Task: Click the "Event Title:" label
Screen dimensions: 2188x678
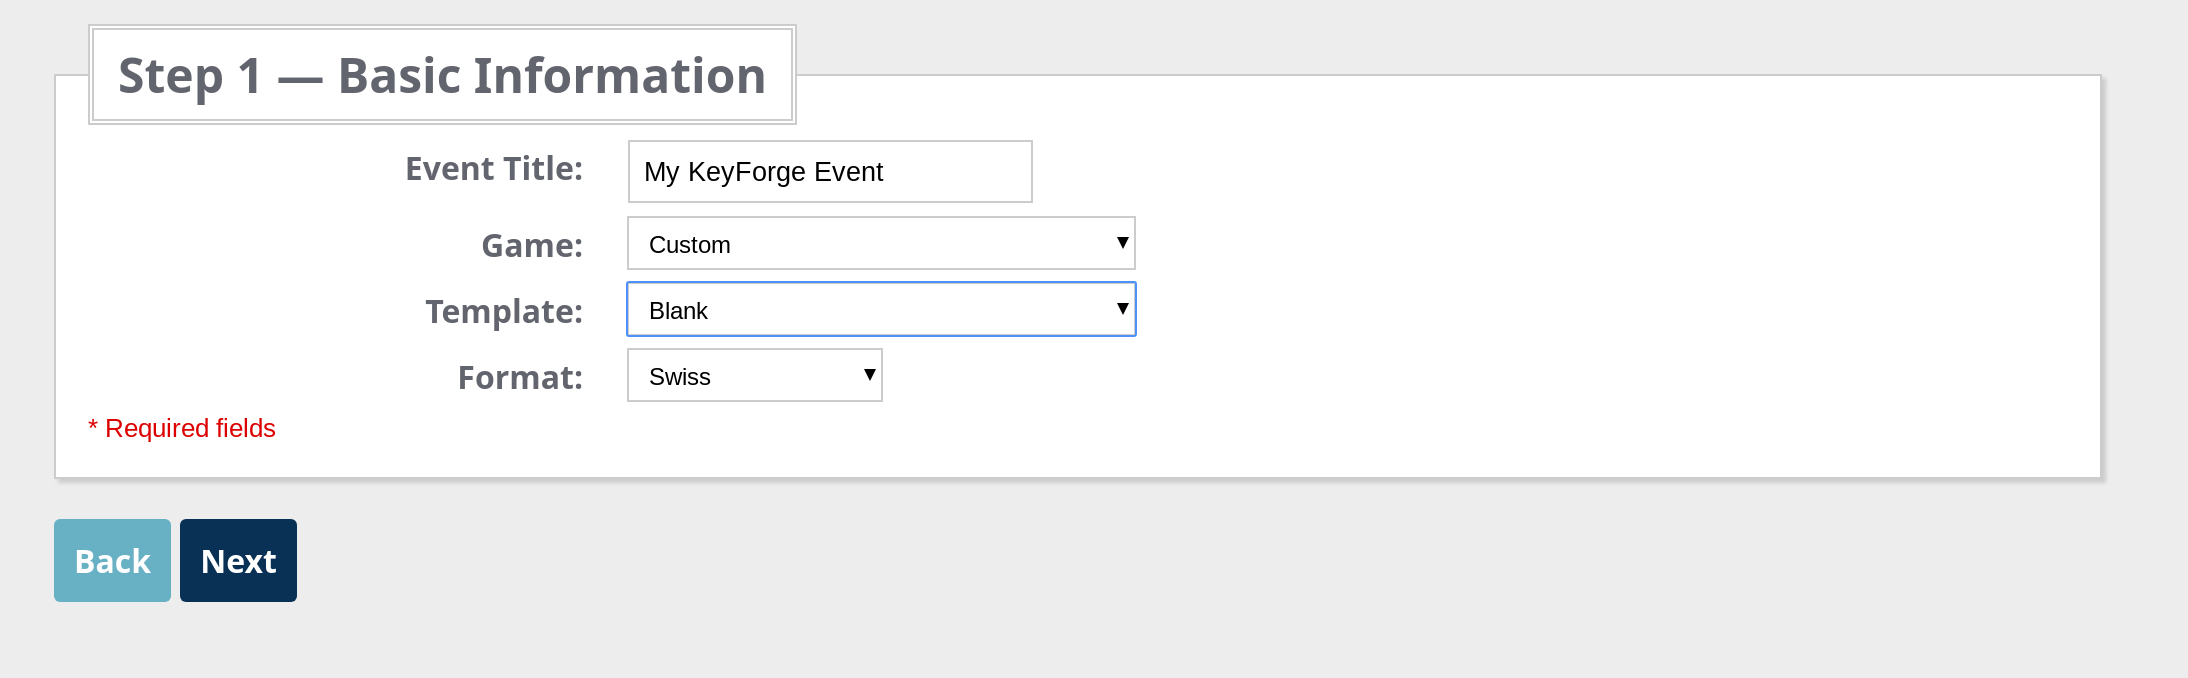Action: point(494,169)
